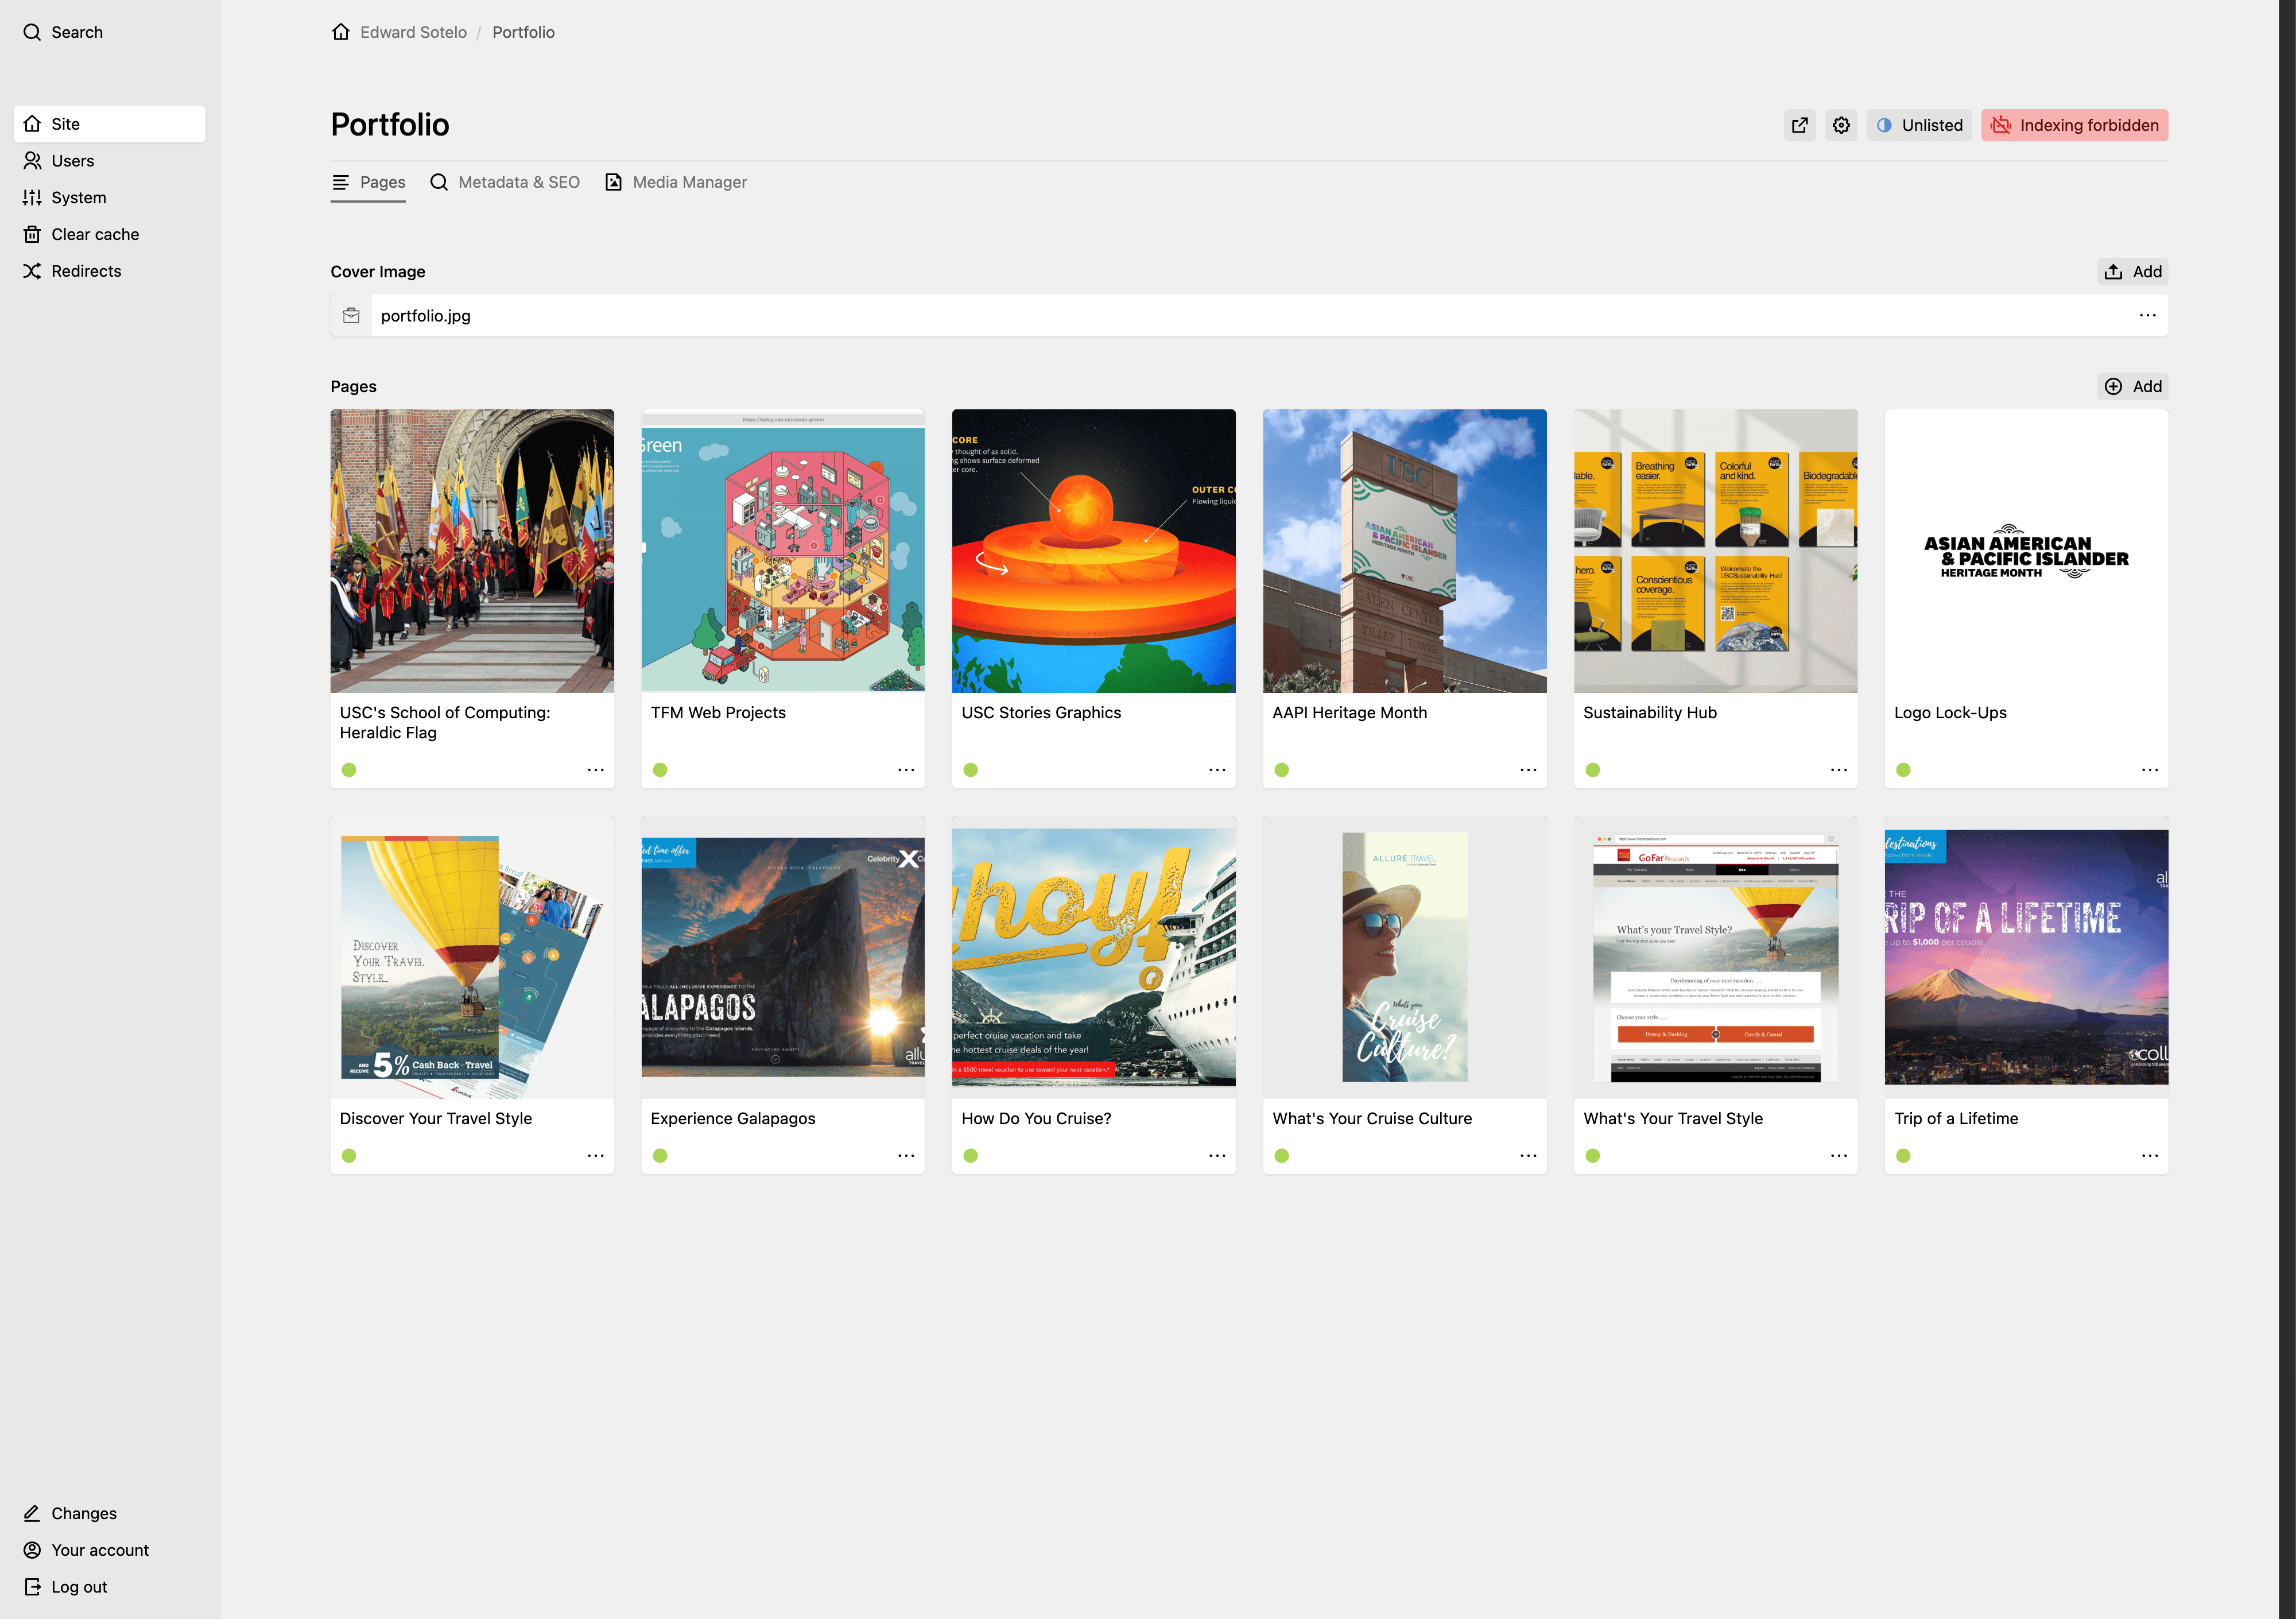Click the portfolio.jpg file icon
This screenshot has width=2296, height=1619.
(351, 315)
